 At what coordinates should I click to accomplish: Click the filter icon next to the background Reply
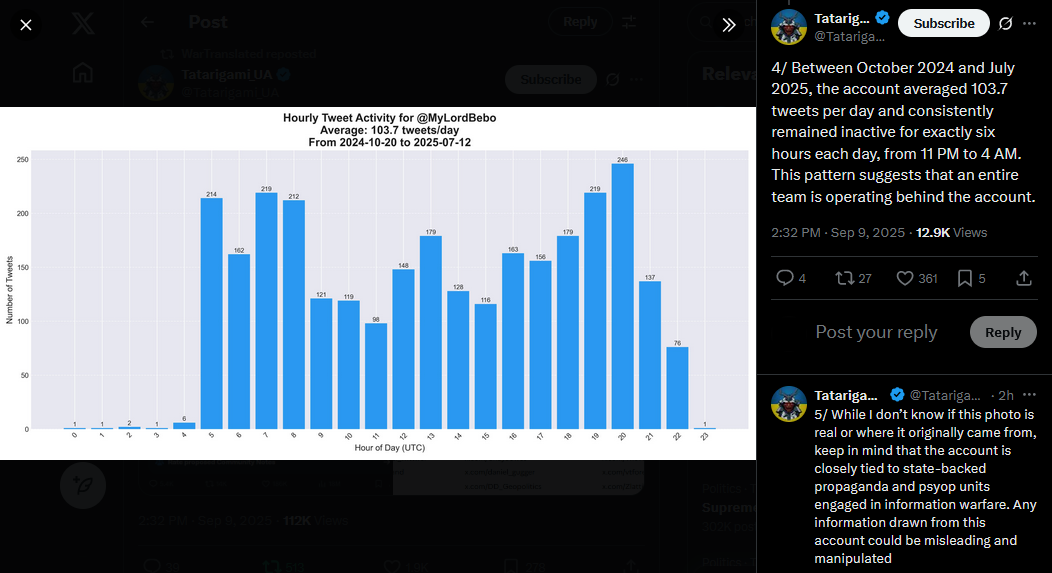pos(629,22)
